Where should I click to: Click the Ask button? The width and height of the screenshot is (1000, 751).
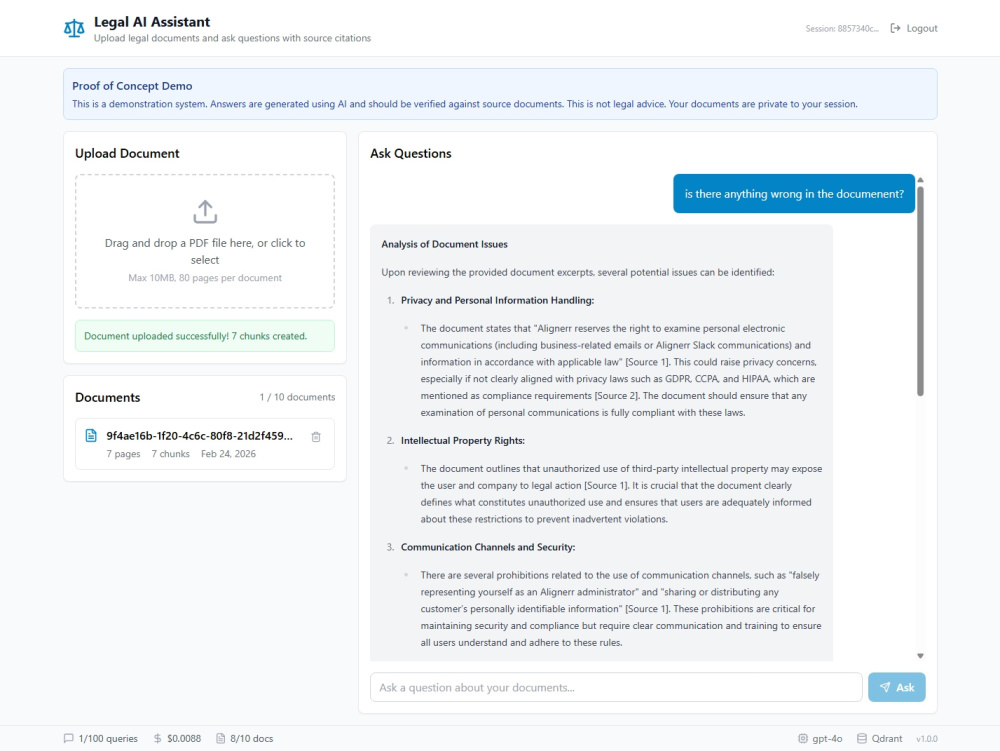897,687
